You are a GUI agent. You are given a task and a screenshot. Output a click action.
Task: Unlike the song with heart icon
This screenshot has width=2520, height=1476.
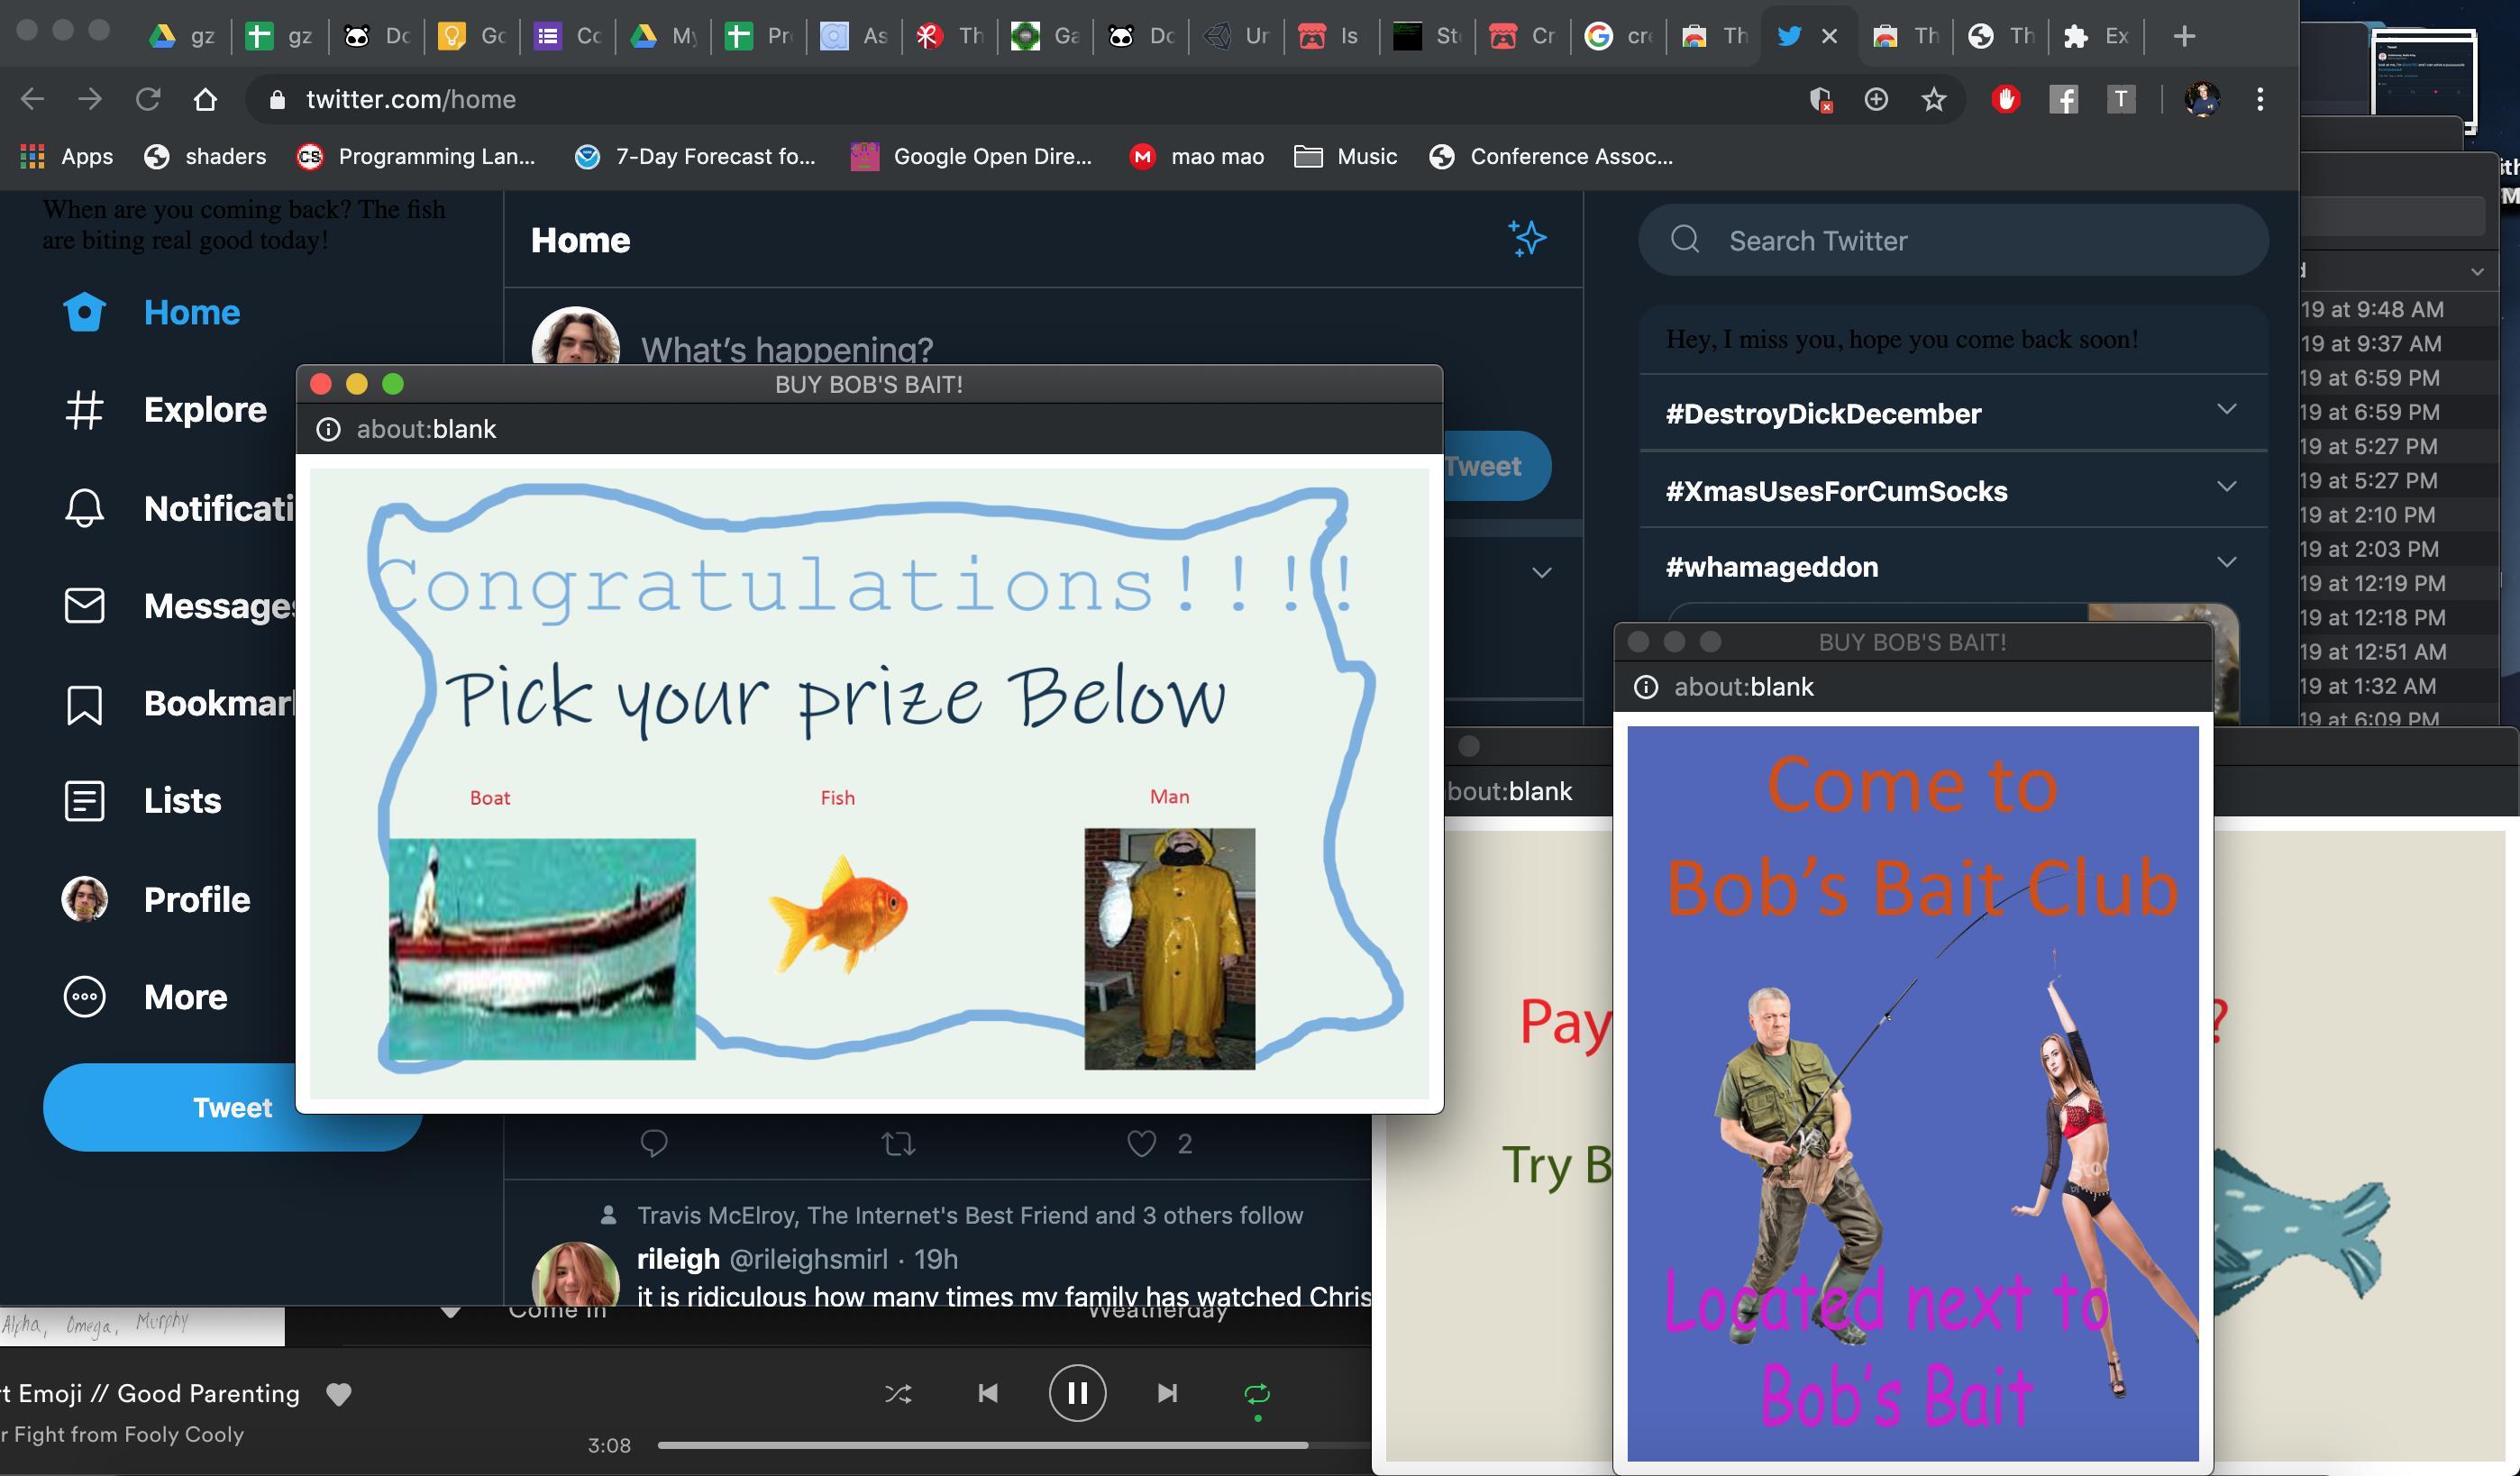click(339, 1394)
